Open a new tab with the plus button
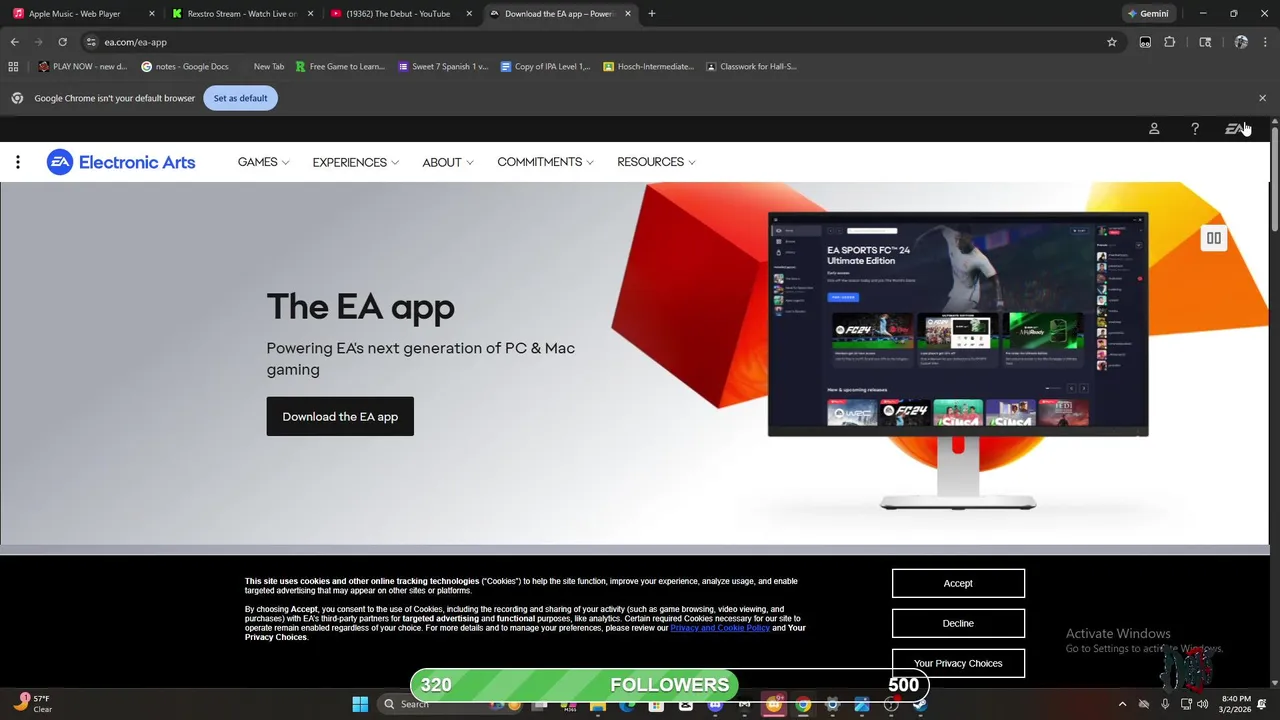 tap(652, 14)
